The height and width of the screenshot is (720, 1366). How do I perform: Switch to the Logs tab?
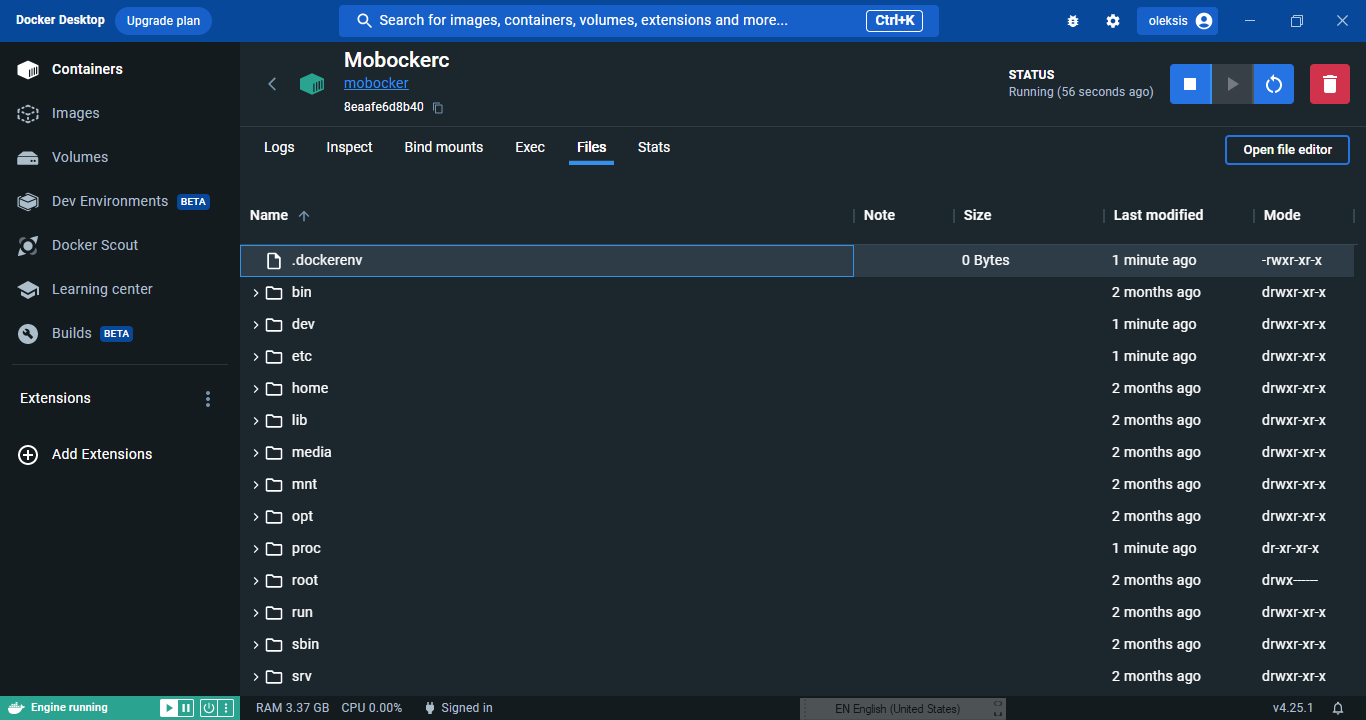(x=279, y=147)
